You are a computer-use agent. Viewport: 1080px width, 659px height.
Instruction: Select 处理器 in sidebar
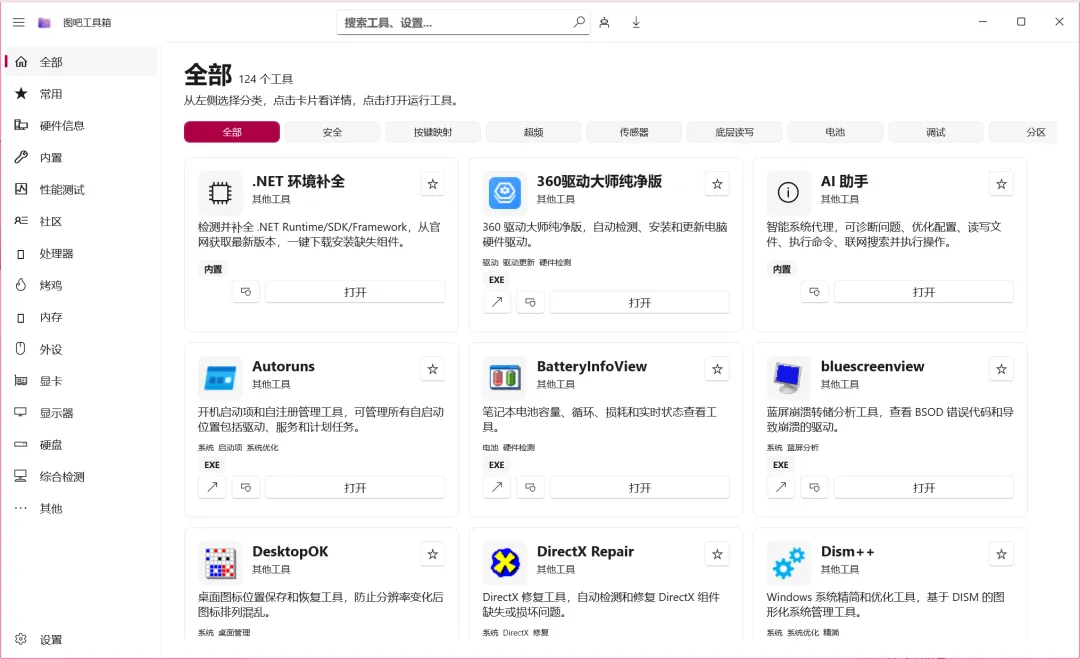pyautogui.click(x=81, y=253)
